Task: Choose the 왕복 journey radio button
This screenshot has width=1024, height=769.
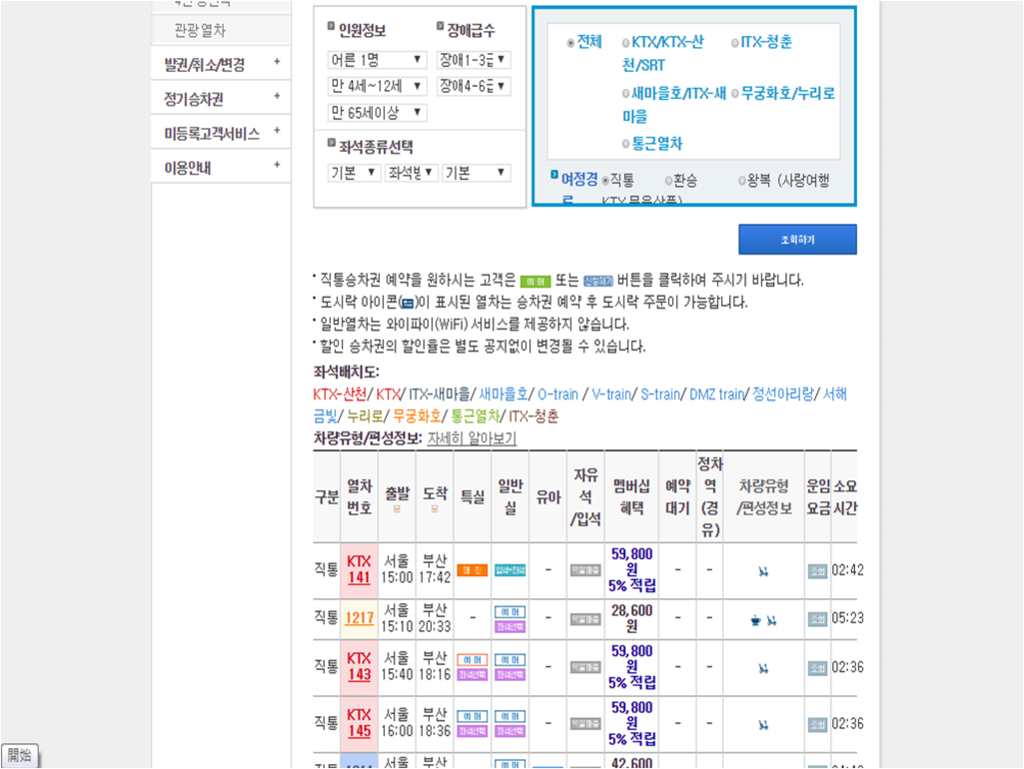Action: [x=742, y=181]
